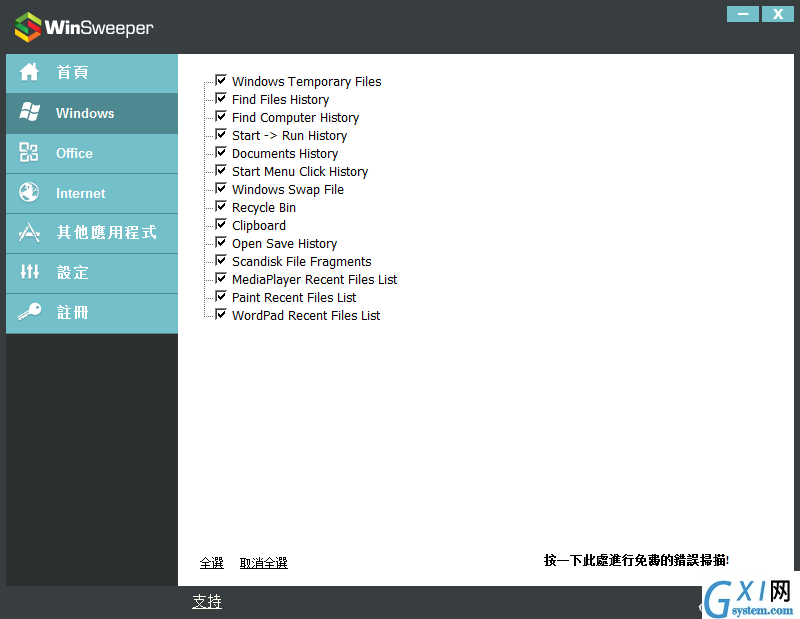Select 'Paint Recent Files List' label
This screenshot has width=800, height=619.
coord(294,298)
